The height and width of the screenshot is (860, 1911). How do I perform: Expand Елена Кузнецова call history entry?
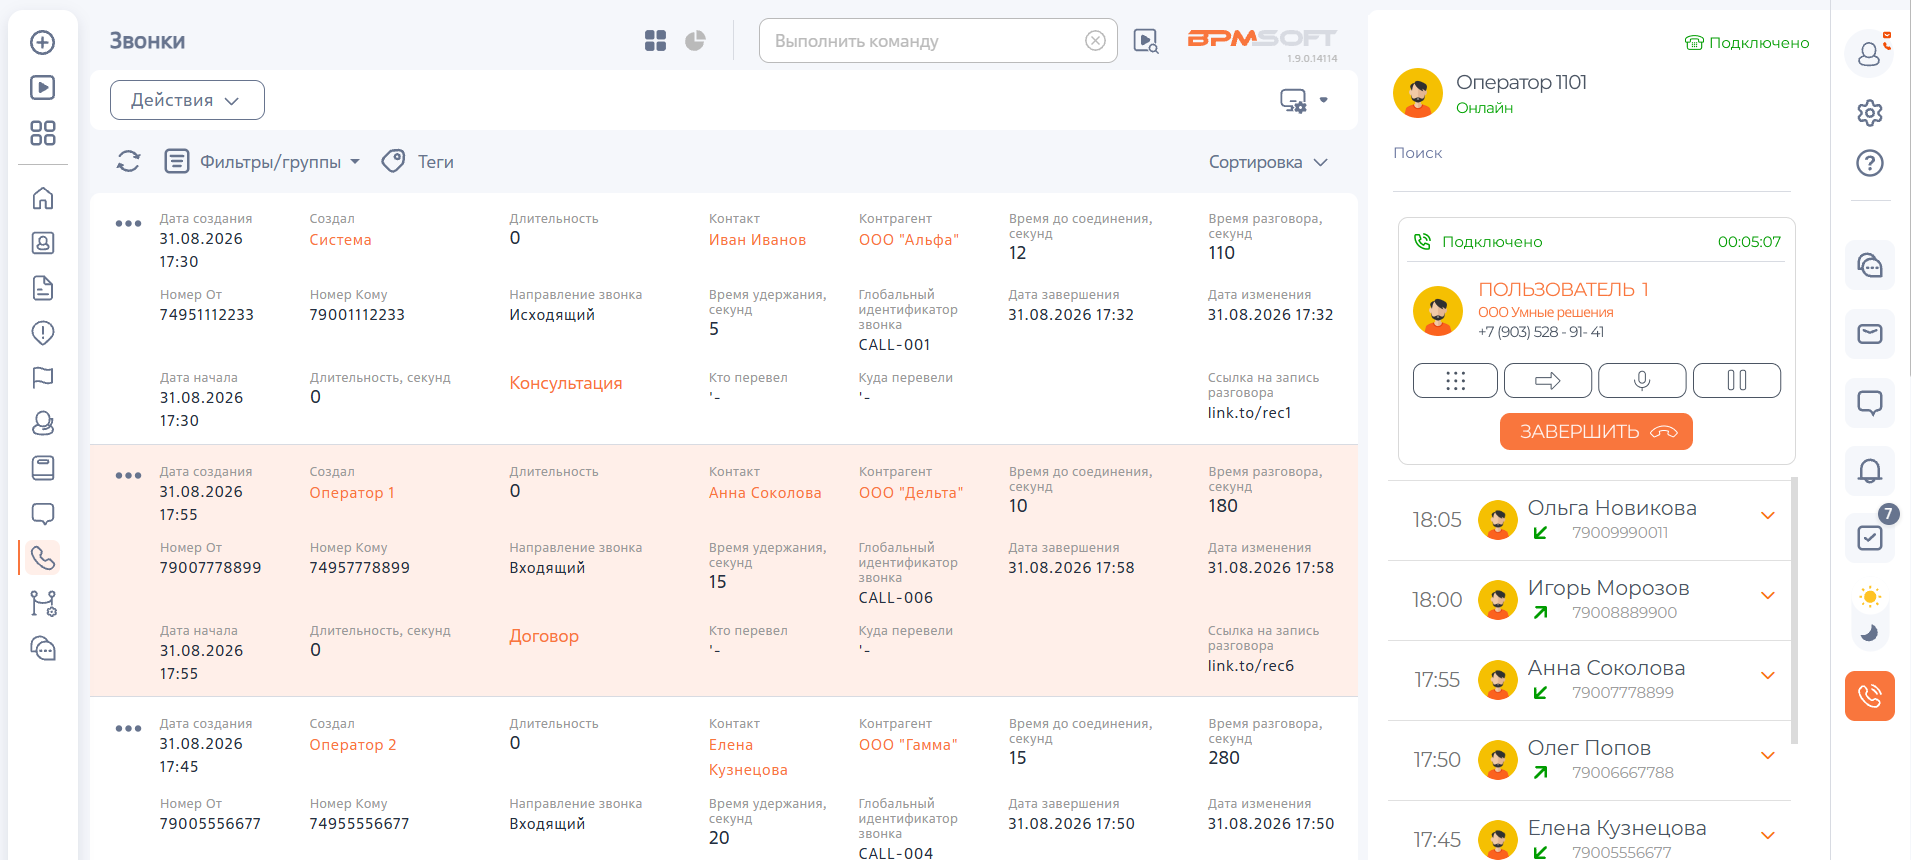(x=1767, y=836)
